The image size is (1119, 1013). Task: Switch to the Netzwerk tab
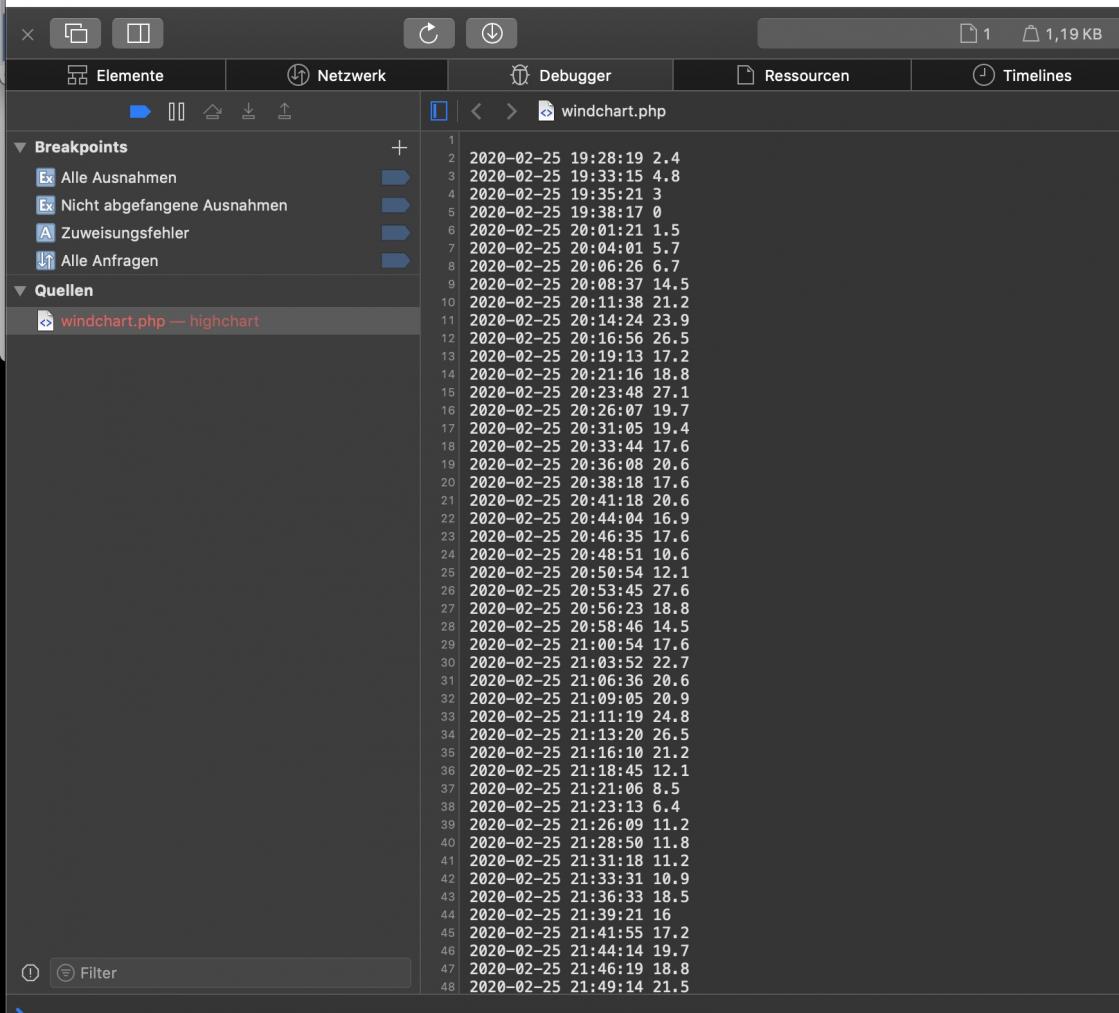tap(337, 75)
